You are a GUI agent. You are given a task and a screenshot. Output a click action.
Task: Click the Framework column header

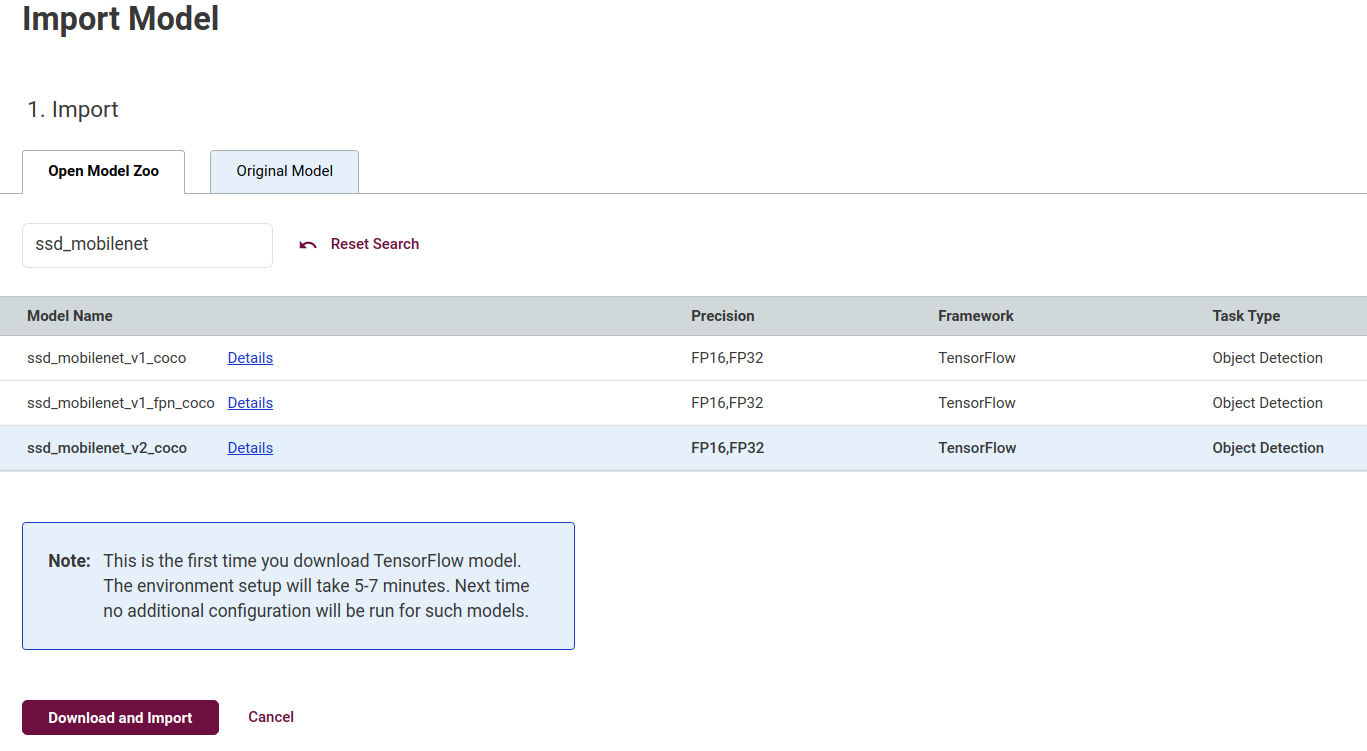tap(976, 316)
